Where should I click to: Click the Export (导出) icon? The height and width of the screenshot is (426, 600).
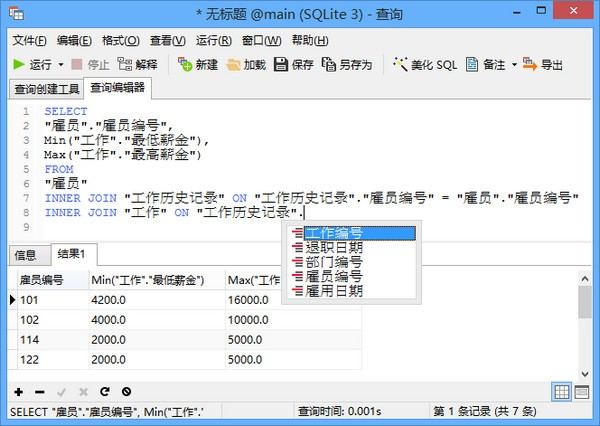point(544,64)
